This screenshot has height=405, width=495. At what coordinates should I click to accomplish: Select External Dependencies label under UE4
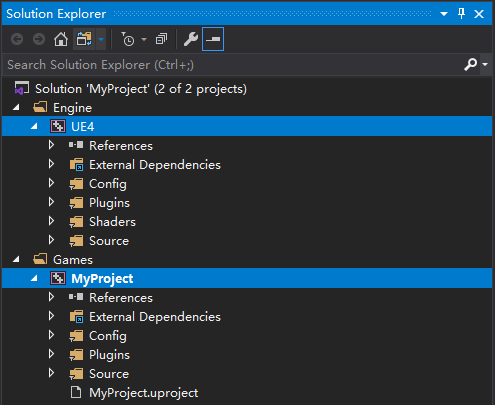pos(155,165)
